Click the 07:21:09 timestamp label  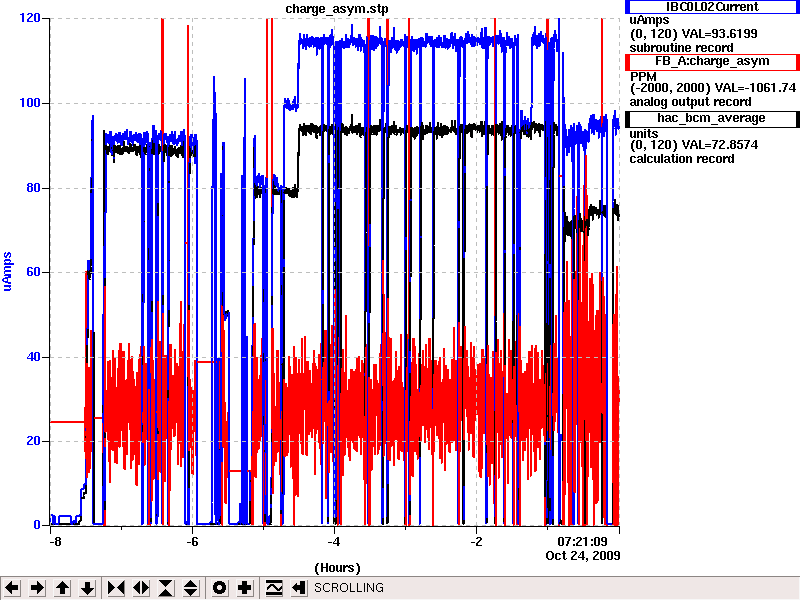coord(582,541)
